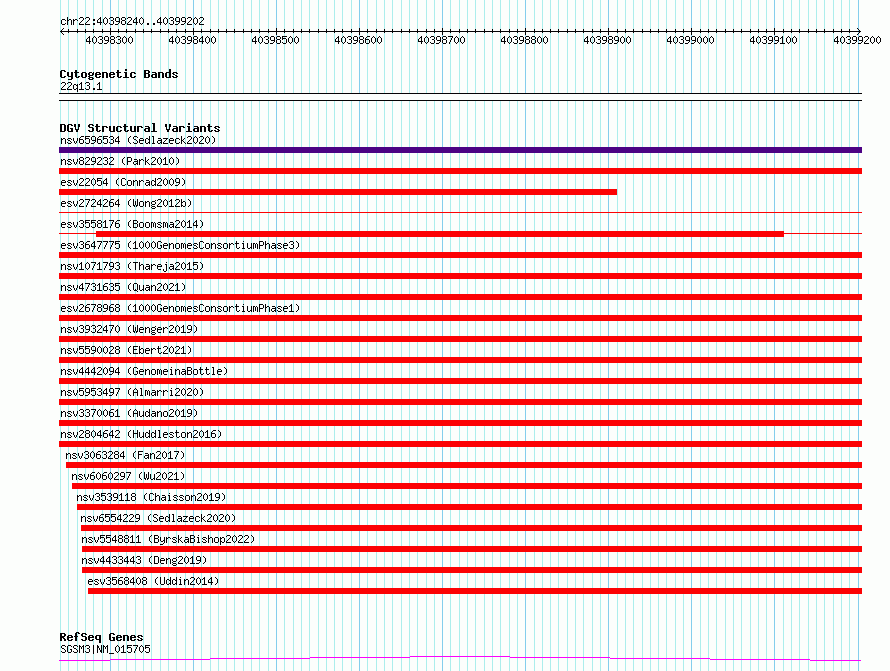
Task: Open esv2678968 (1000GenomesConsortiumPhase1) label
Action: coord(180,308)
